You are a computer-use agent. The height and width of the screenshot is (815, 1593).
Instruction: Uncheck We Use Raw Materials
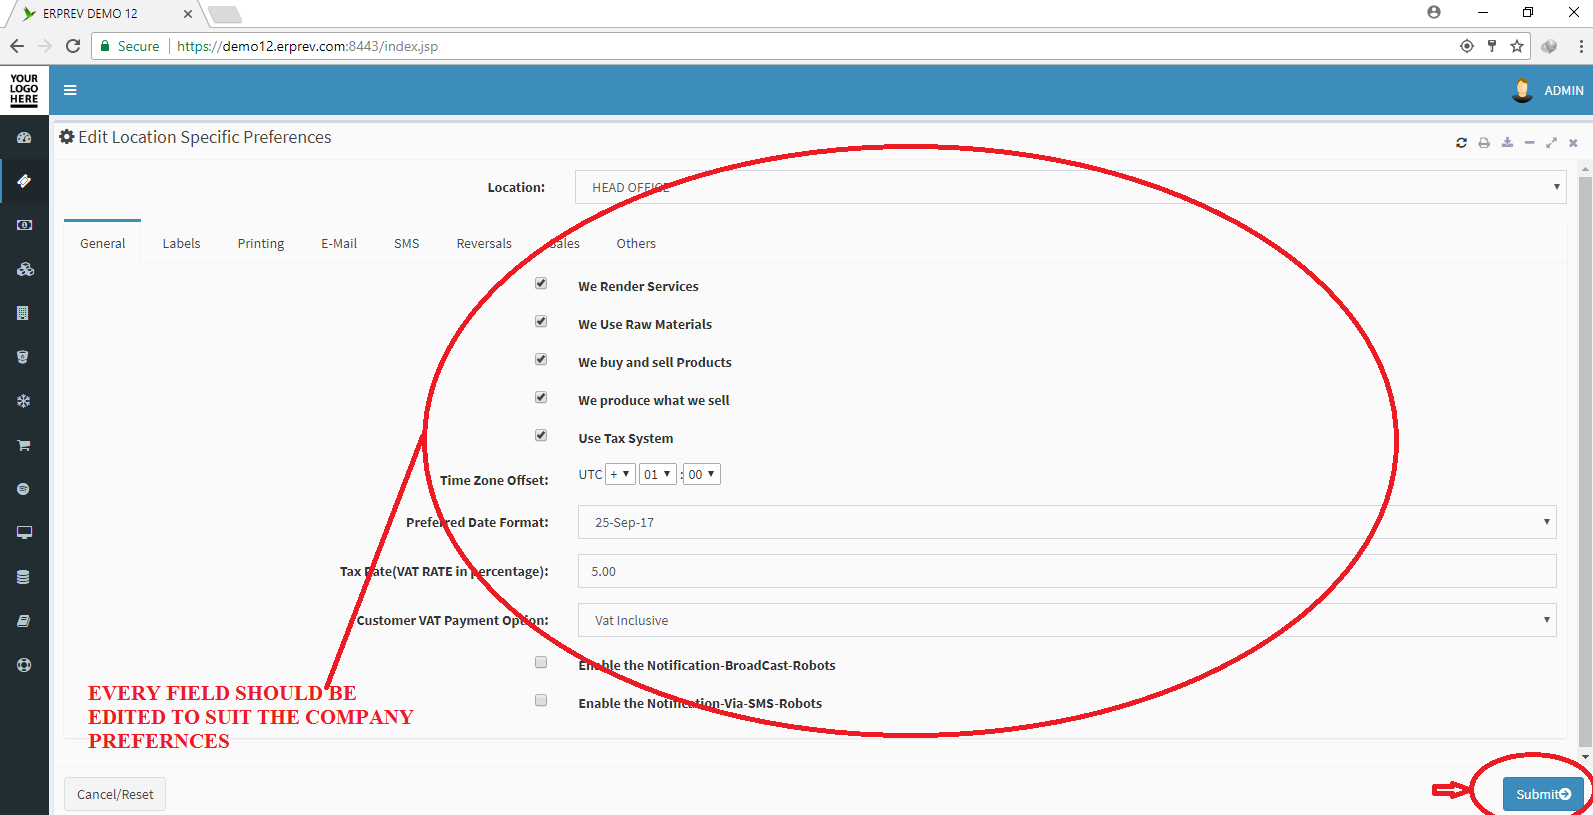tap(541, 321)
